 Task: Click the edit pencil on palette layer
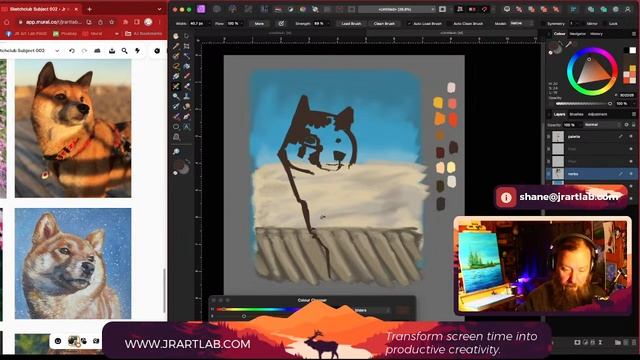620,136
